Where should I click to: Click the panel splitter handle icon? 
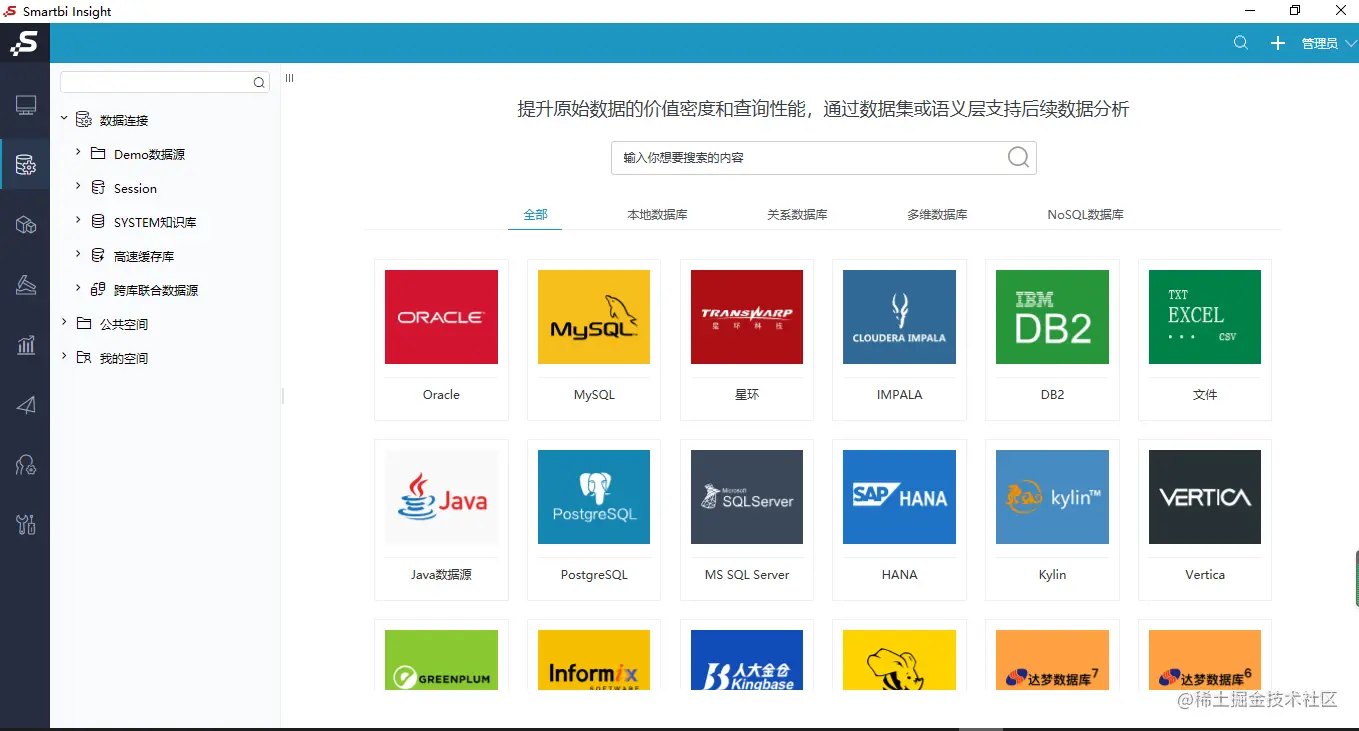[x=289, y=78]
